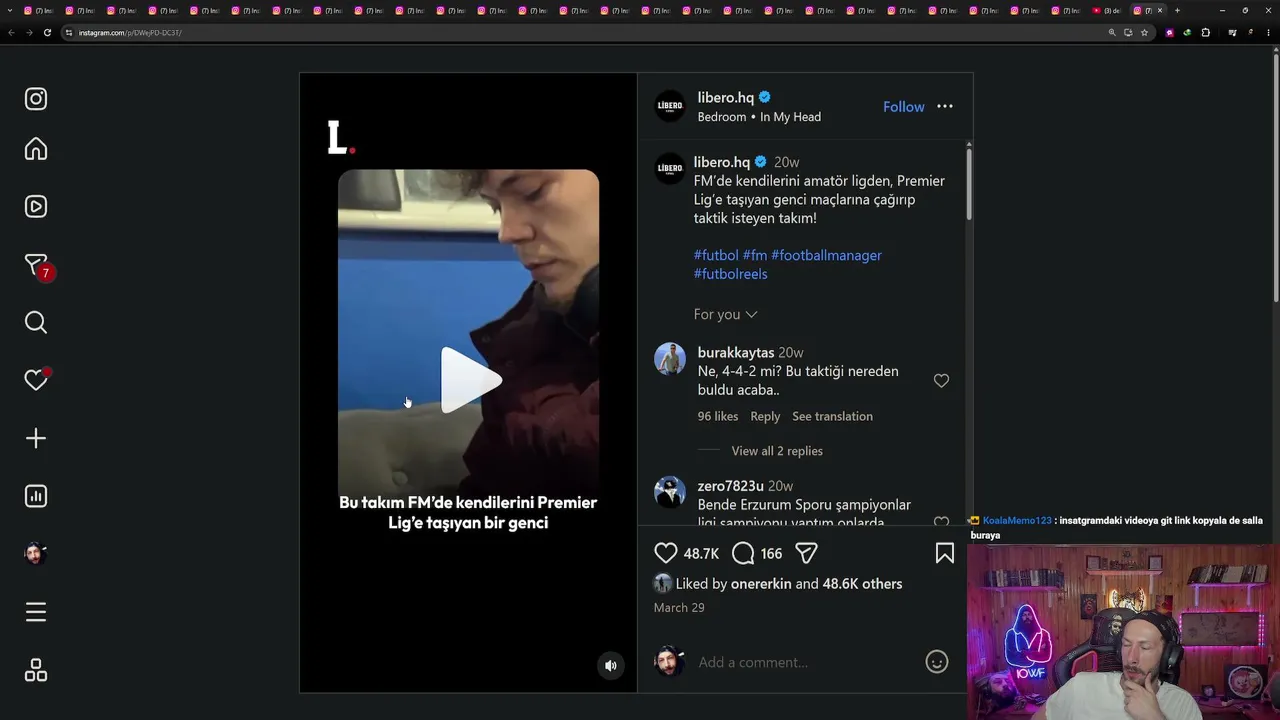Open the #fm hashtag
1280x720 pixels.
(755, 255)
